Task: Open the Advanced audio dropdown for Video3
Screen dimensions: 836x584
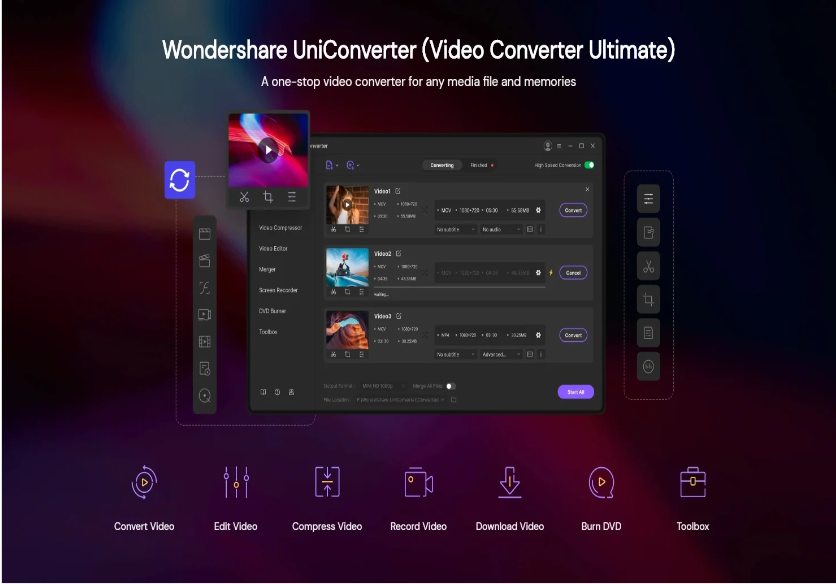Action: click(501, 354)
